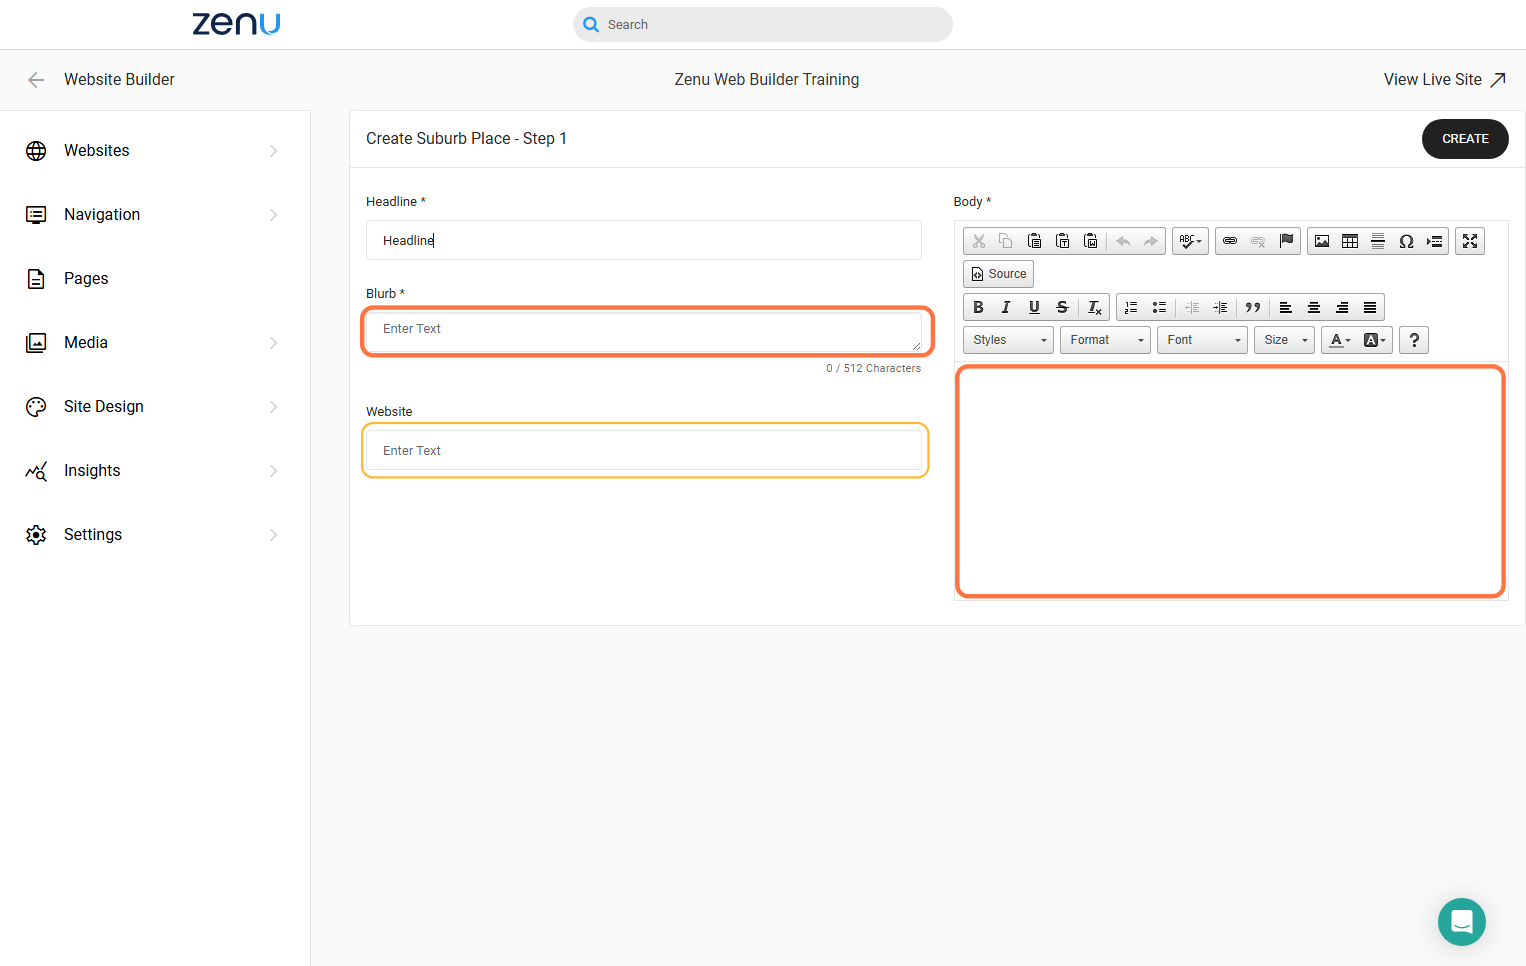Switch editor to Source view

point(998,274)
